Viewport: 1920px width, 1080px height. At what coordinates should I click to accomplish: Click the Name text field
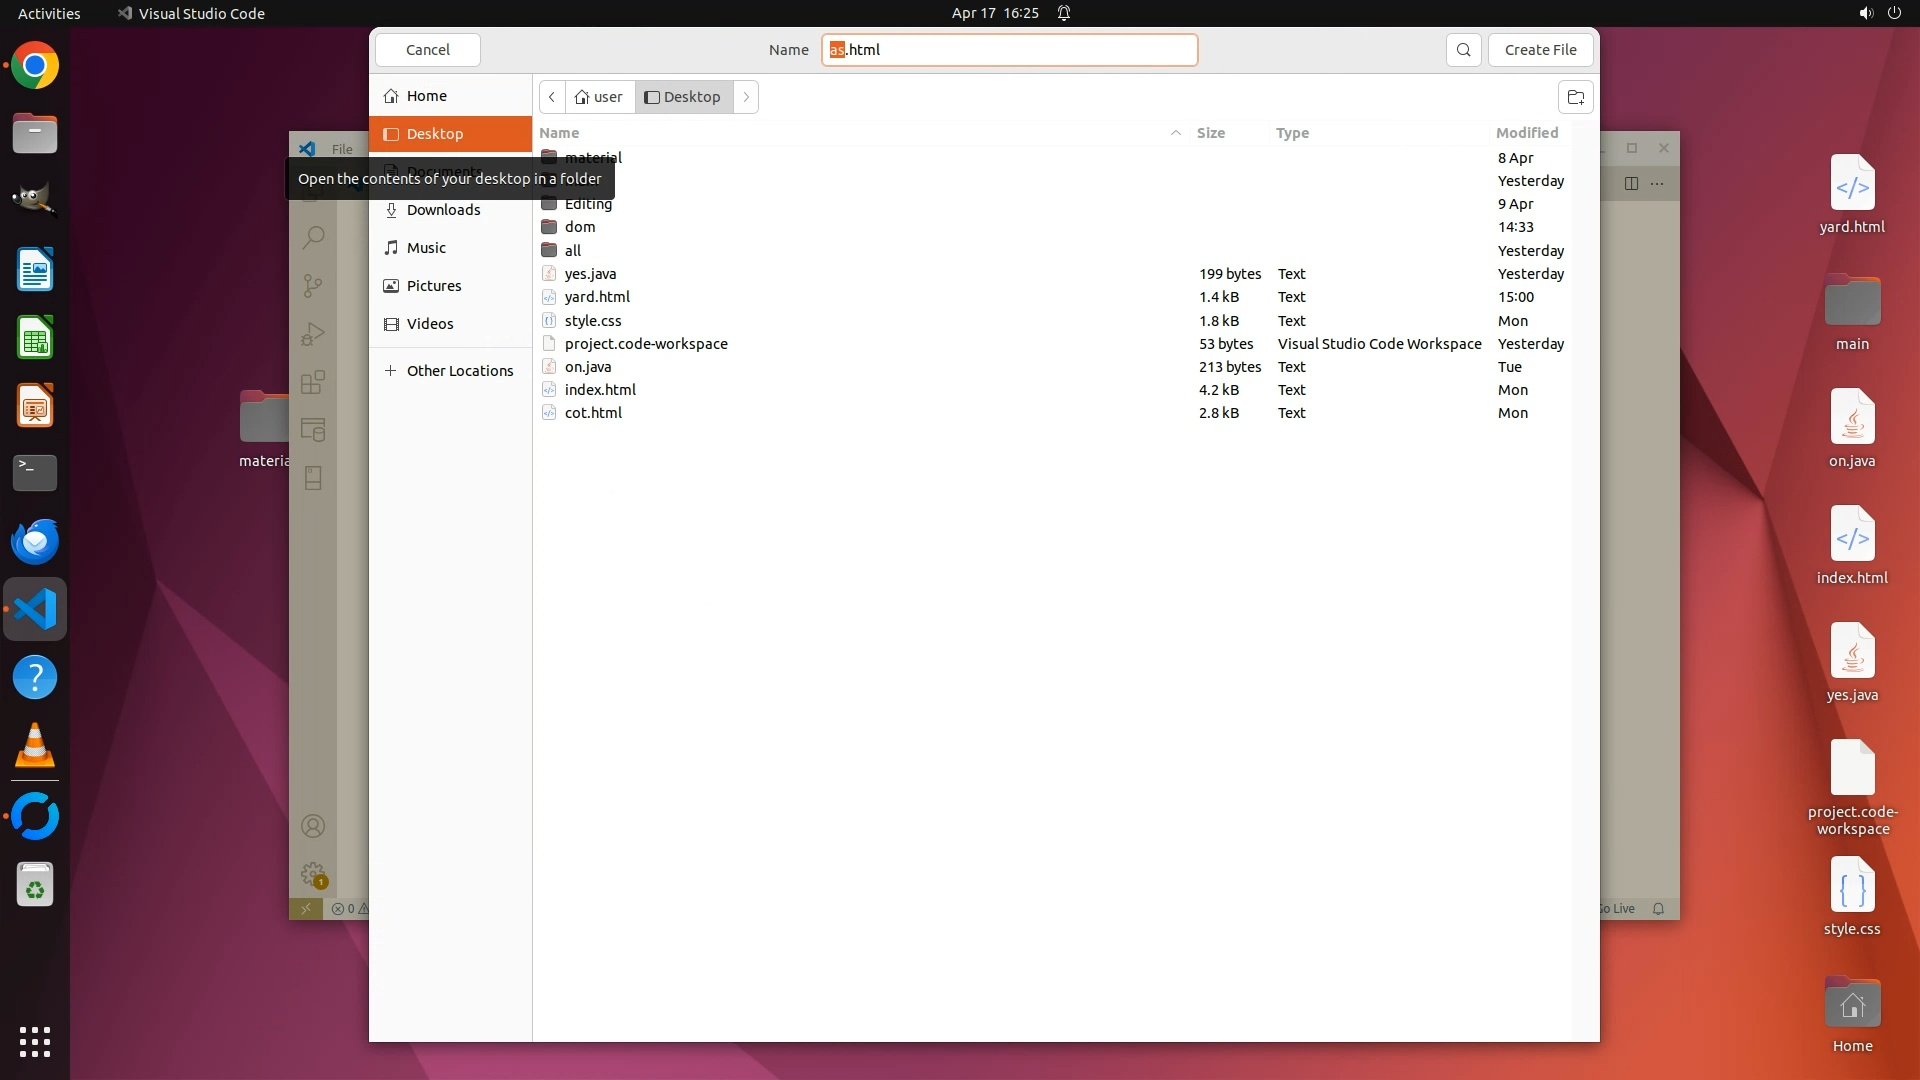click(x=1010, y=50)
